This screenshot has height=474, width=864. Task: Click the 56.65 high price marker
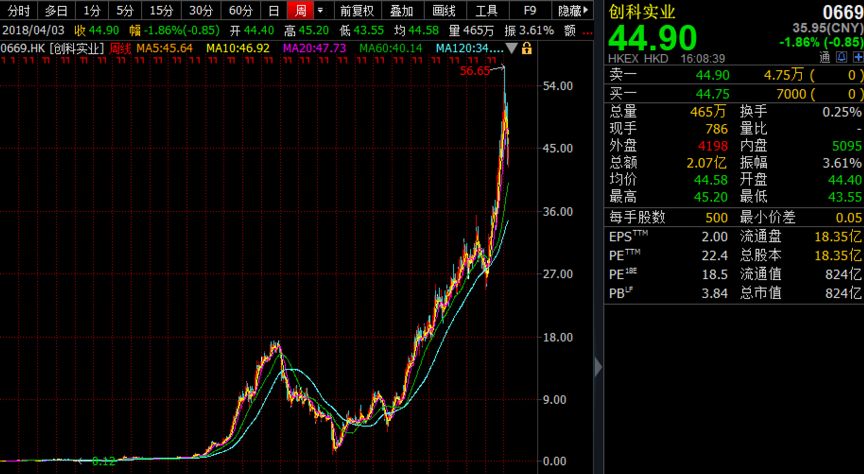point(475,71)
